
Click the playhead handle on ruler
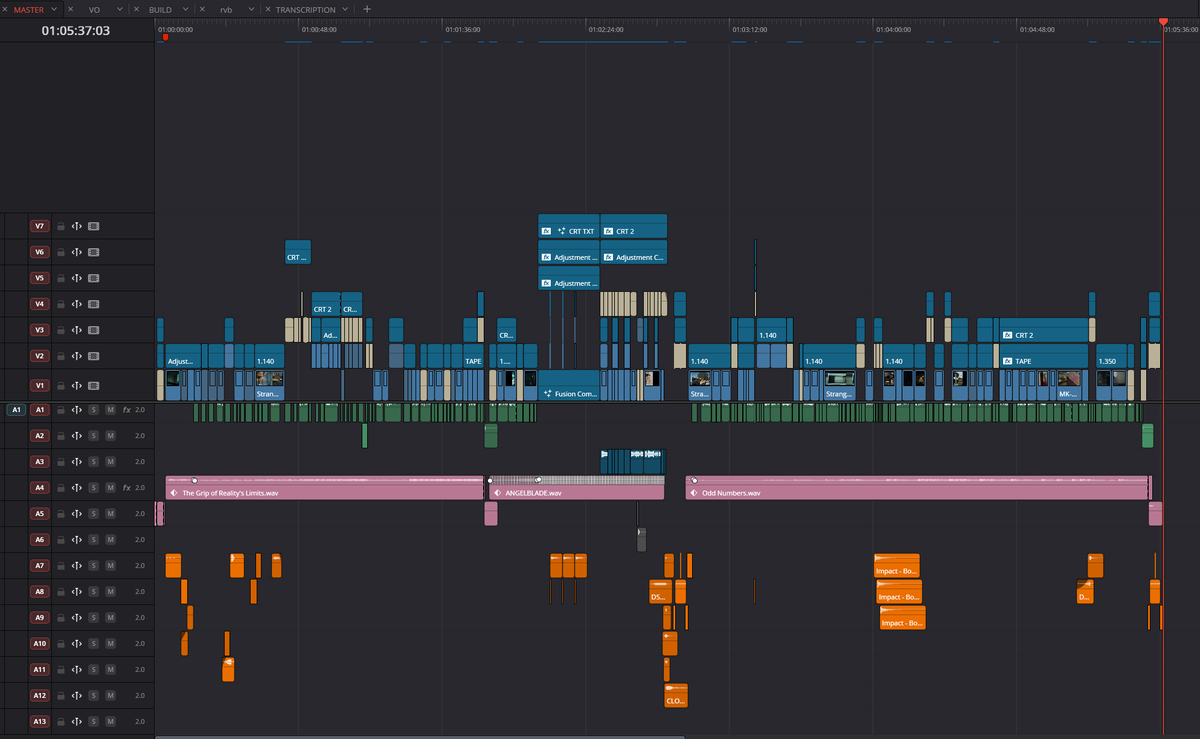(x=1163, y=21)
